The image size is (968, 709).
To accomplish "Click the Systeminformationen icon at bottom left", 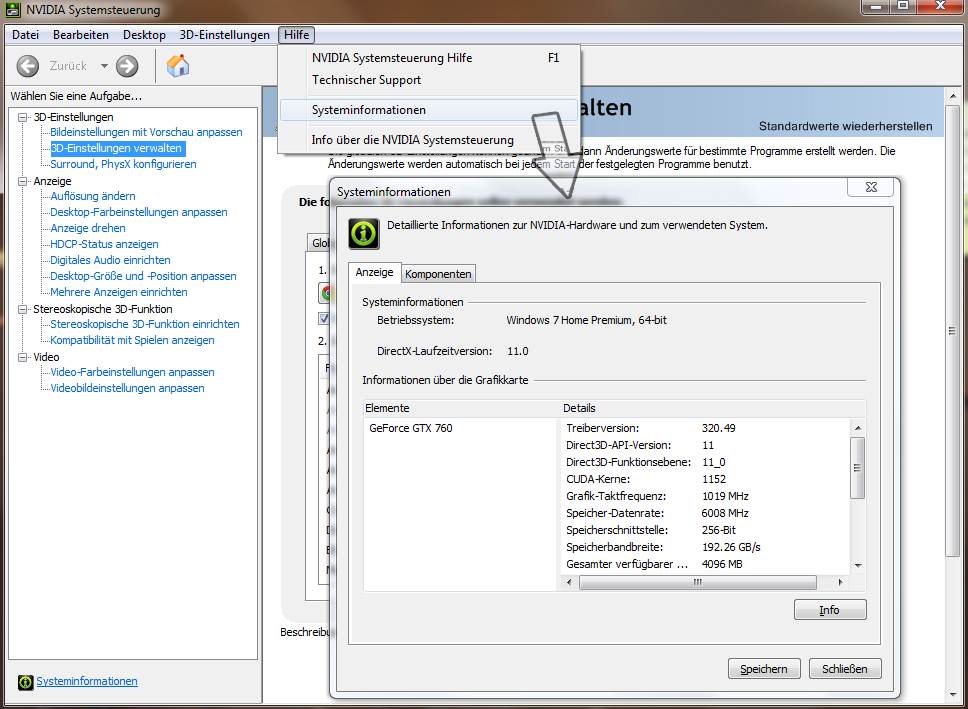I will point(25,682).
